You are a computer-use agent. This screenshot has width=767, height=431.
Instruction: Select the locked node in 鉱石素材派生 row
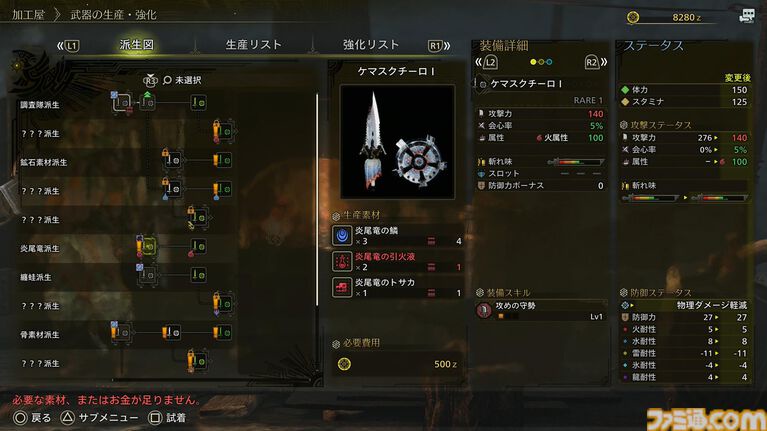tap(173, 160)
